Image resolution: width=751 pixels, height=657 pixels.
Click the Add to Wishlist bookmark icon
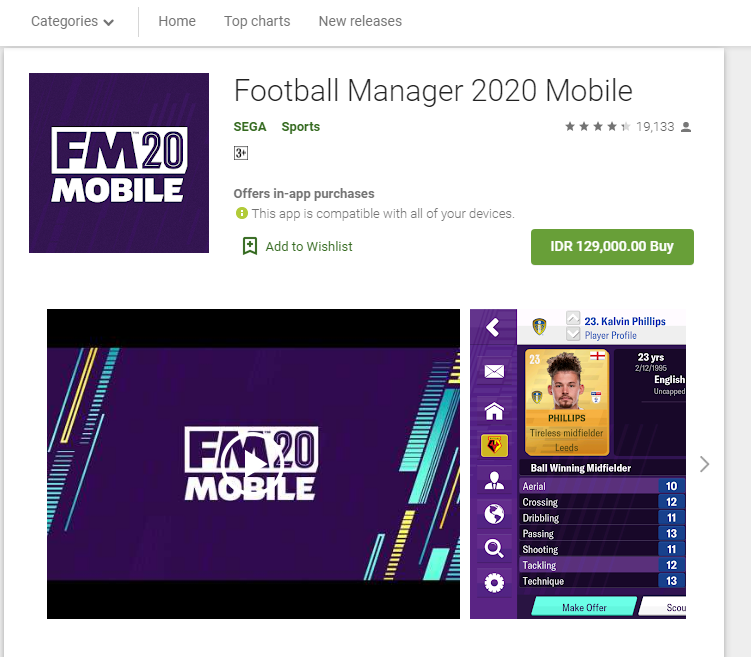pyautogui.click(x=250, y=246)
